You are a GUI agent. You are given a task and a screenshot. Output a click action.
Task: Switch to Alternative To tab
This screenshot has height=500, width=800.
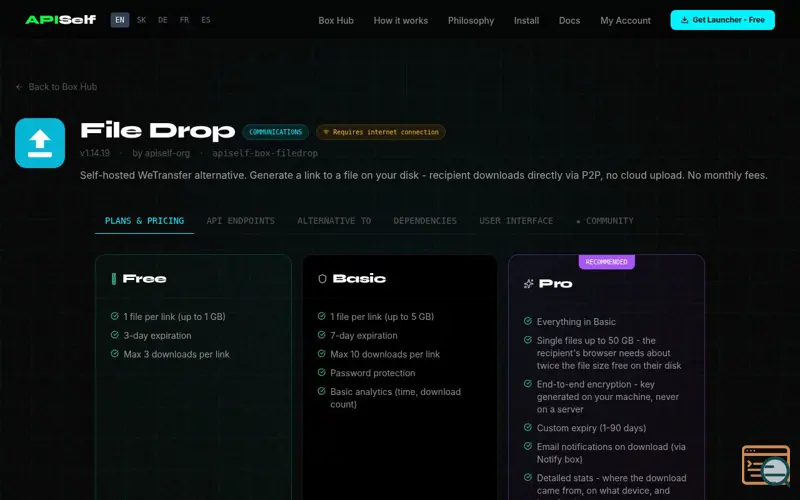(334, 220)
